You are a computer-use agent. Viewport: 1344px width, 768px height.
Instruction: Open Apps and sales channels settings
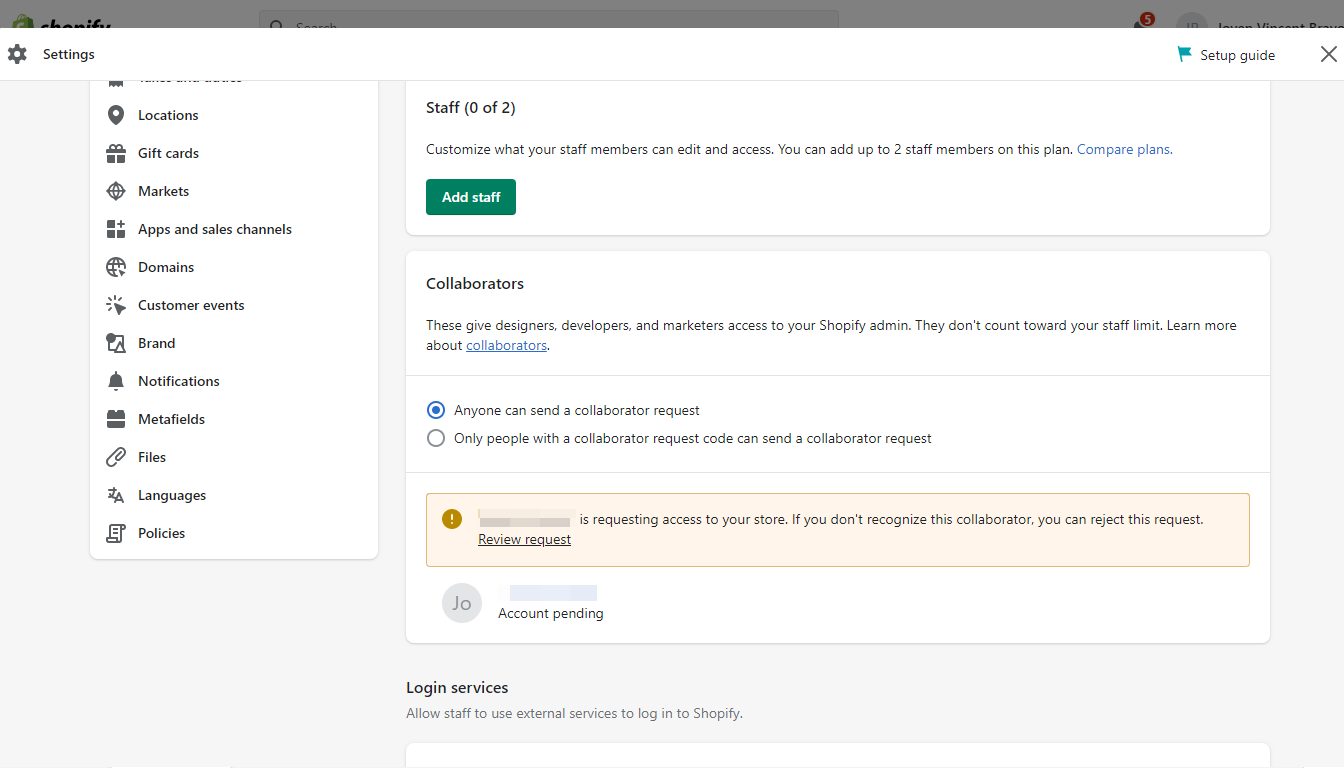coord(212,228)
